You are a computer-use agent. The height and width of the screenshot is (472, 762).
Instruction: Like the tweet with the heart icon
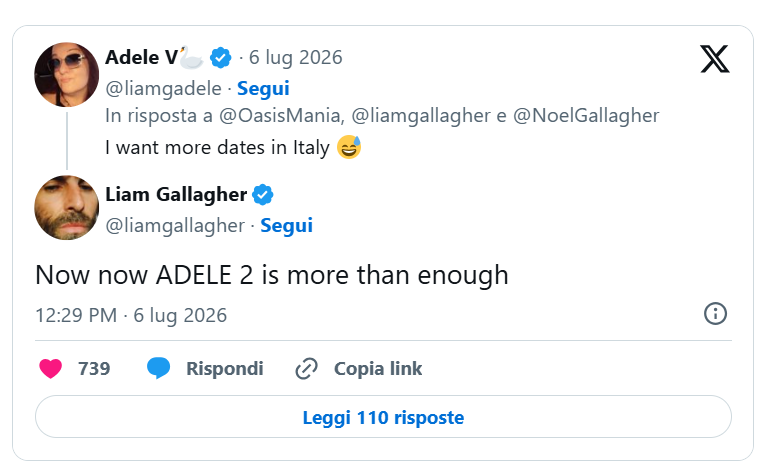(51, 368)
